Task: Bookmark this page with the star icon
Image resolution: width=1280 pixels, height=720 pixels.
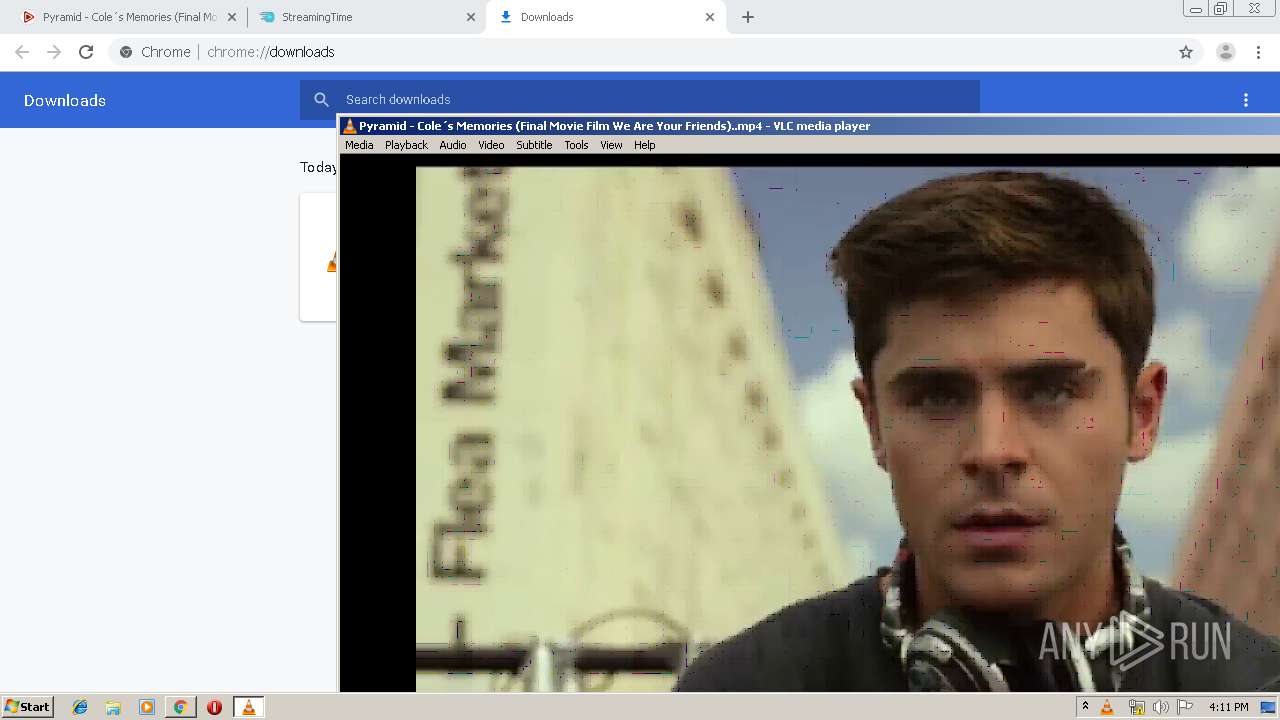Action: coord(1186,52)
